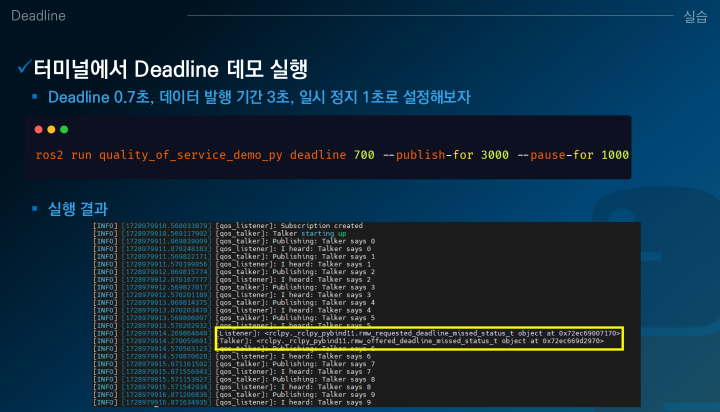The image size is (720, 412).
Task: Select the title '터미널에서 Deadline 데모 실행'
Action: (x=170, y=69)
